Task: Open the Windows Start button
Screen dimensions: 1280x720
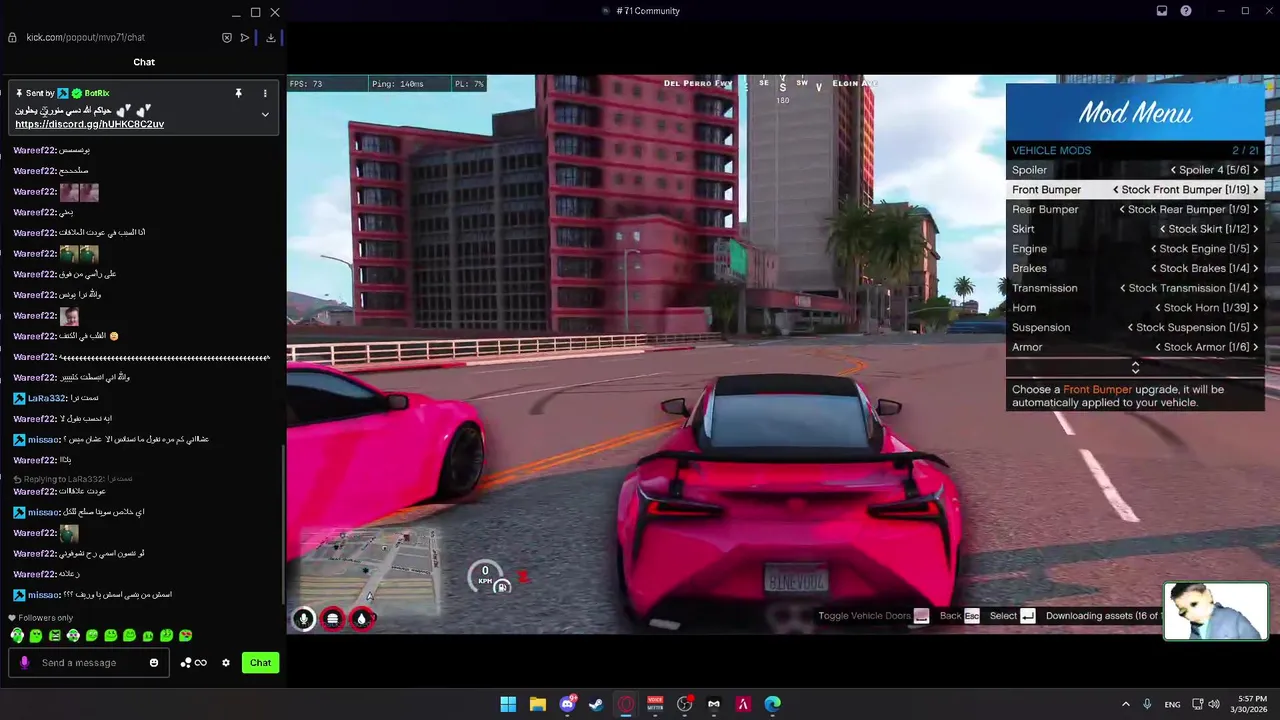Action: click(508, 704)
